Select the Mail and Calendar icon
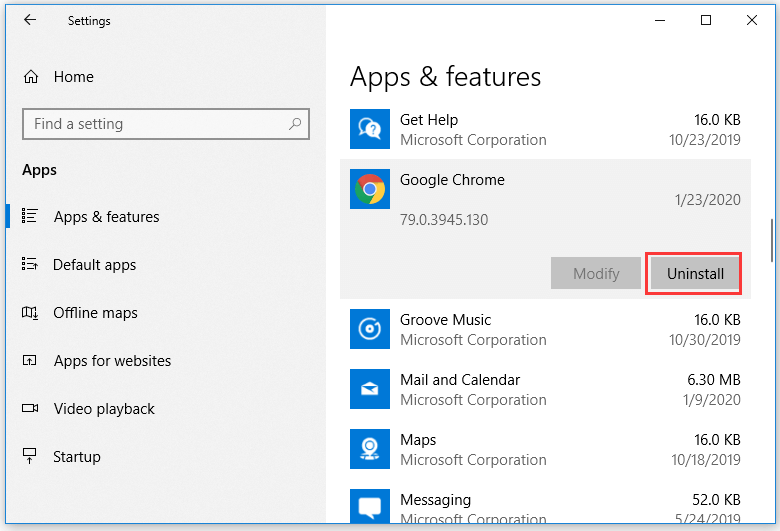The width and height of the screenshot is (780, 531). pos(370,389)
